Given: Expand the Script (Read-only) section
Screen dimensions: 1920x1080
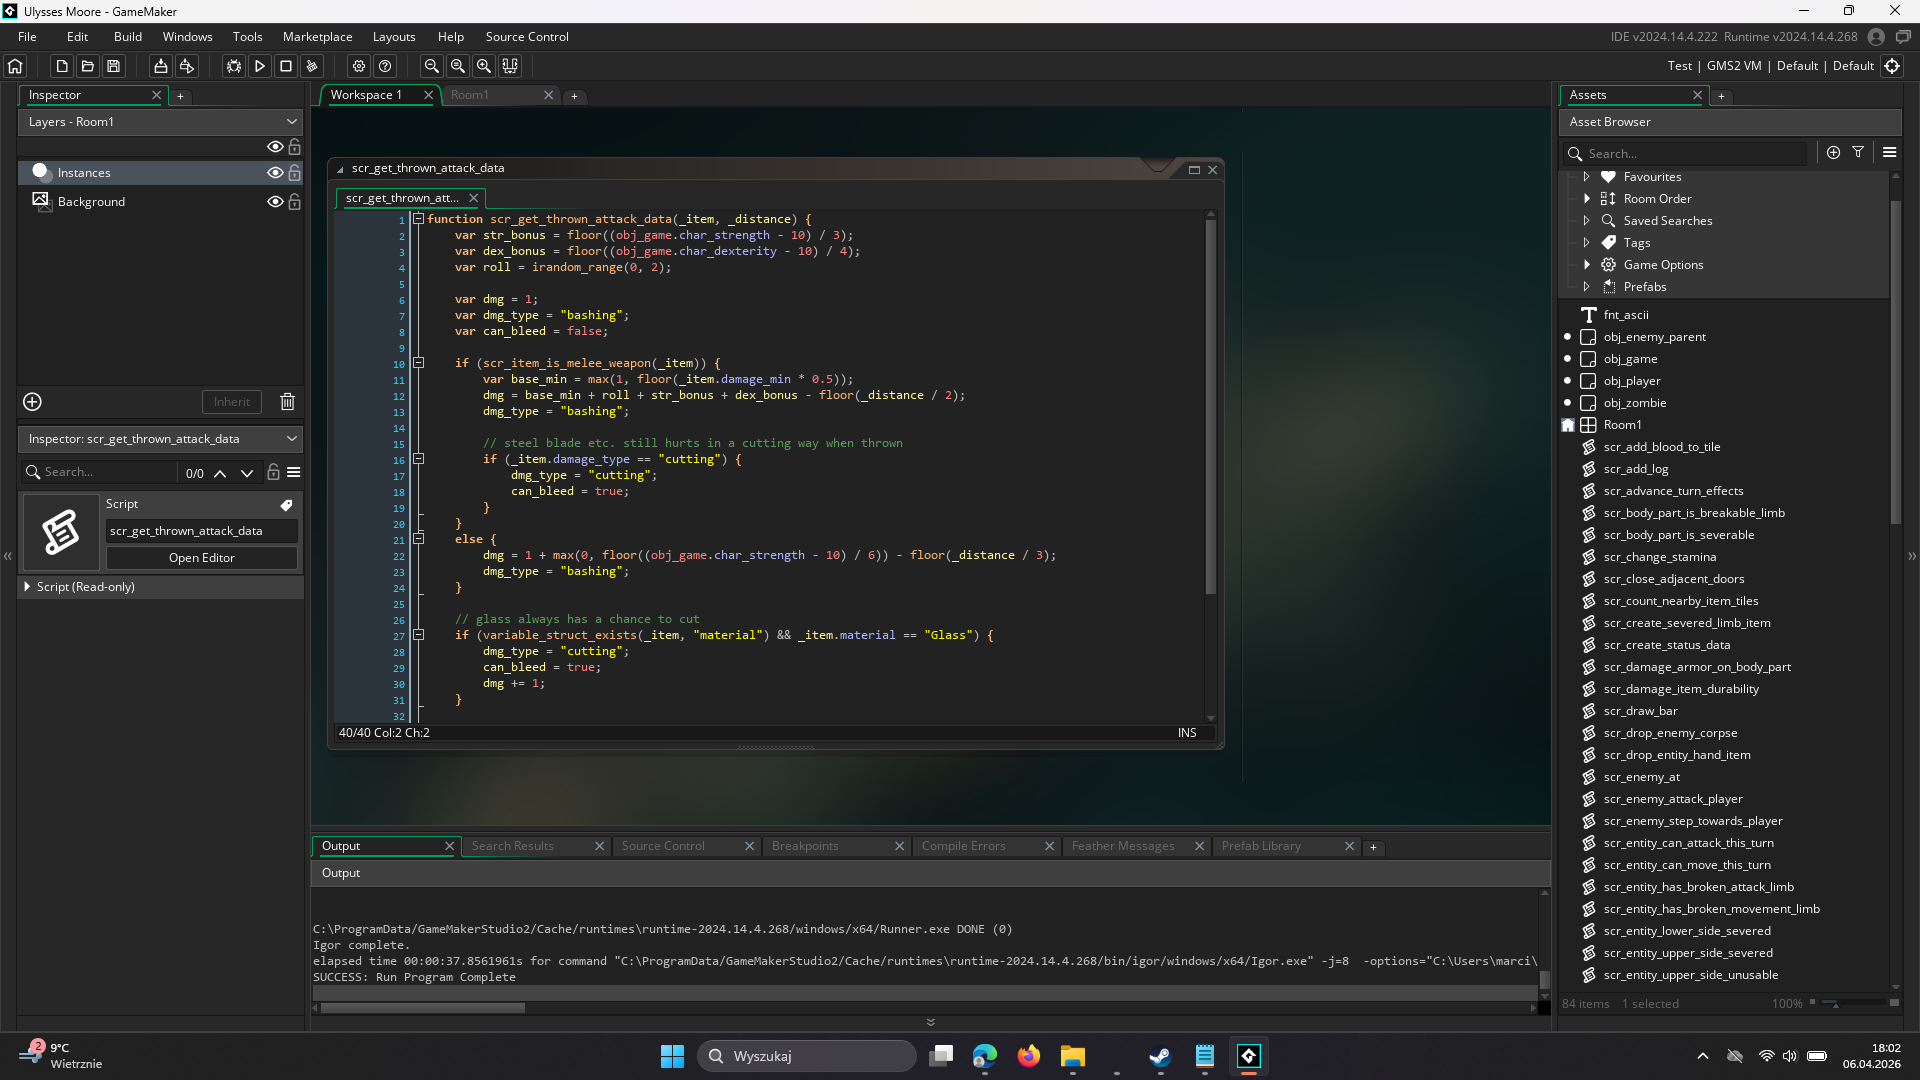Looking at the screenshot, I should [27, 587].
